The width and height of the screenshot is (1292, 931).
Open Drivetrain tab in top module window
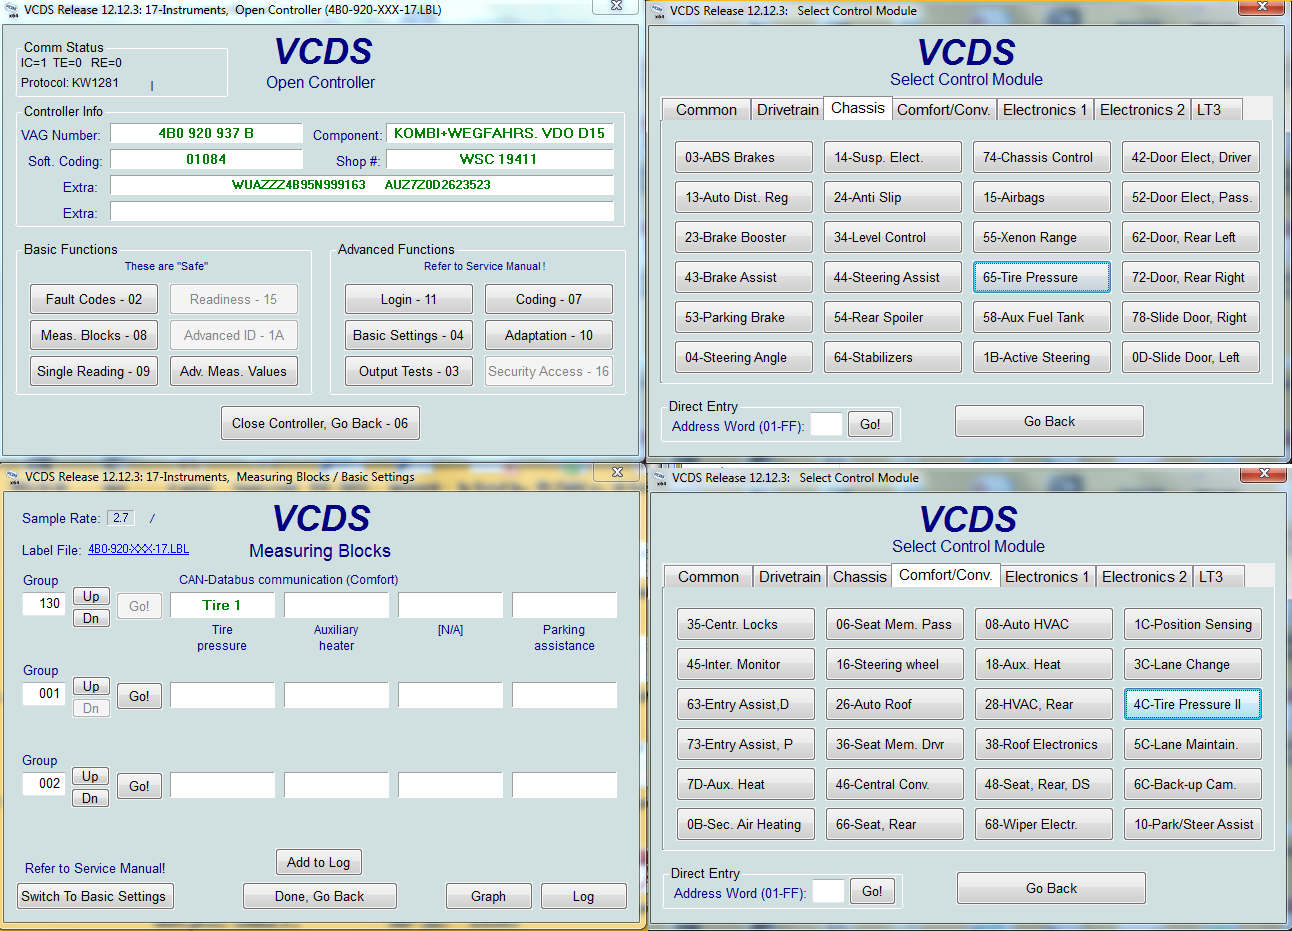(x=787, y=110)
